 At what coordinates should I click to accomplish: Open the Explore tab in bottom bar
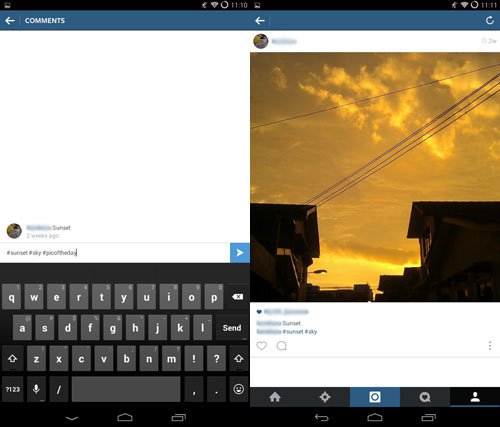pos(325,397)
